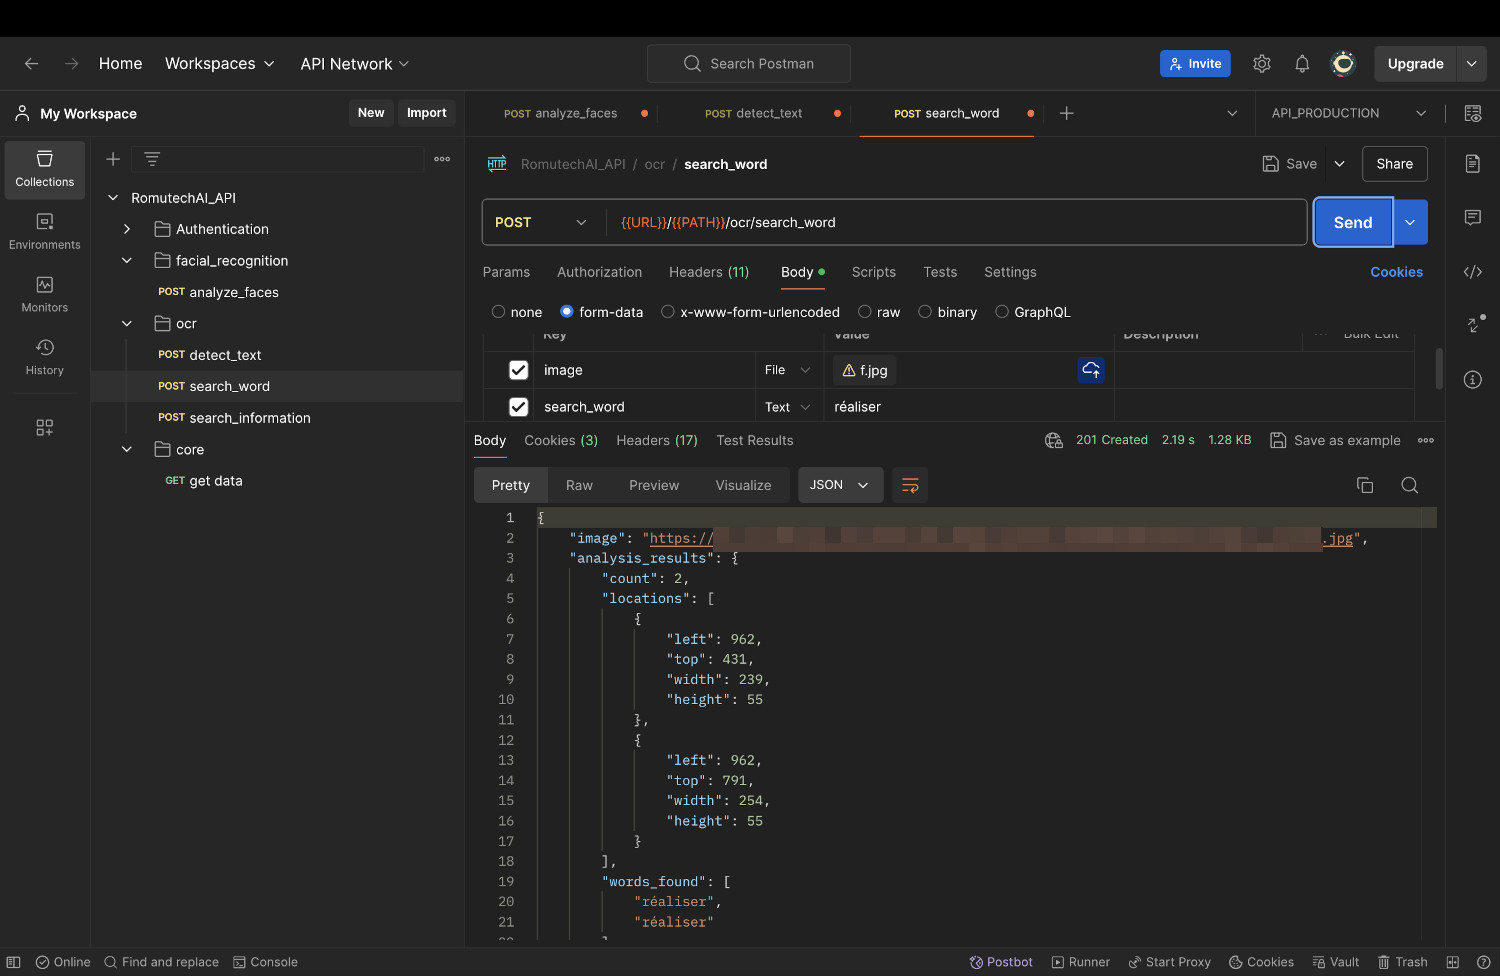This screenshot has width=1500, height=976.
Task: Open the Environments sidebar panel
Action: [44, 232]
